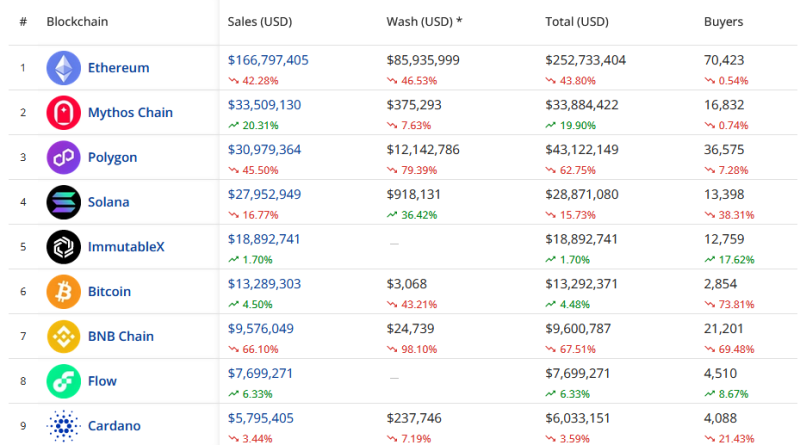Click the Ethereum logo icon
This screenshot has height=445, width=800.
(x=63, y=68)
